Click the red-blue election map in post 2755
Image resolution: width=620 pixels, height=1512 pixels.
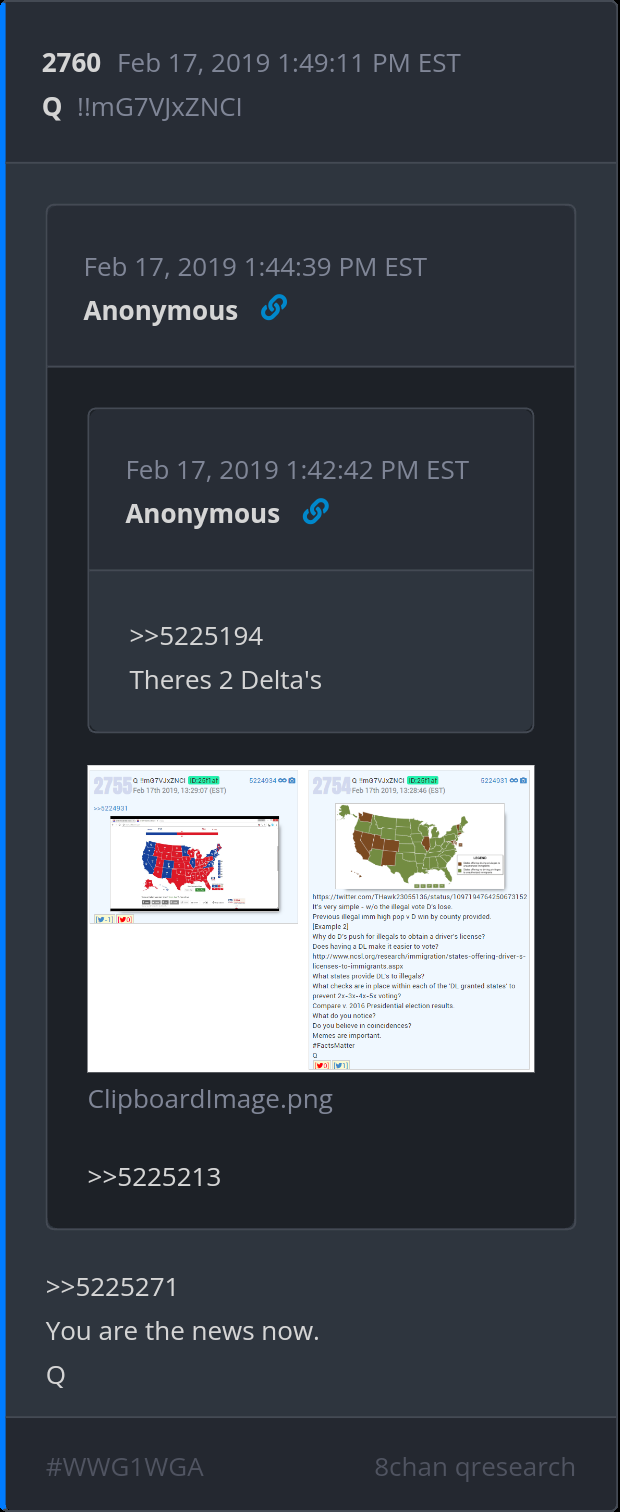(195, 864)
